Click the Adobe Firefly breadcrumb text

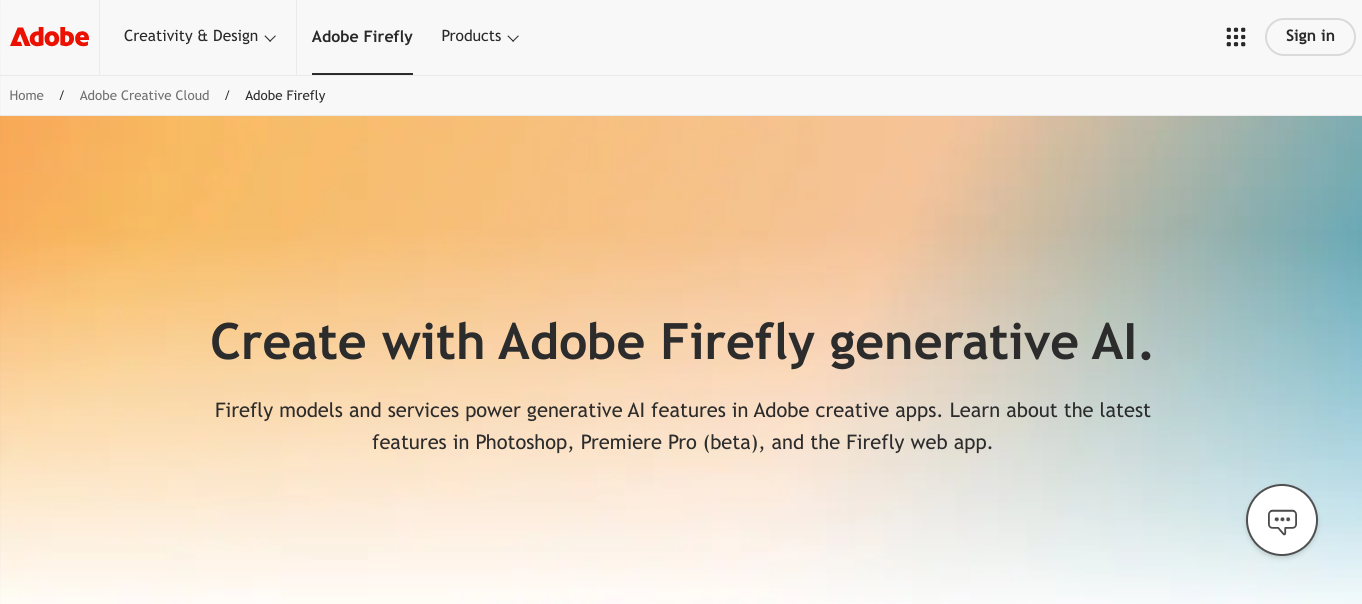point(285,96)
